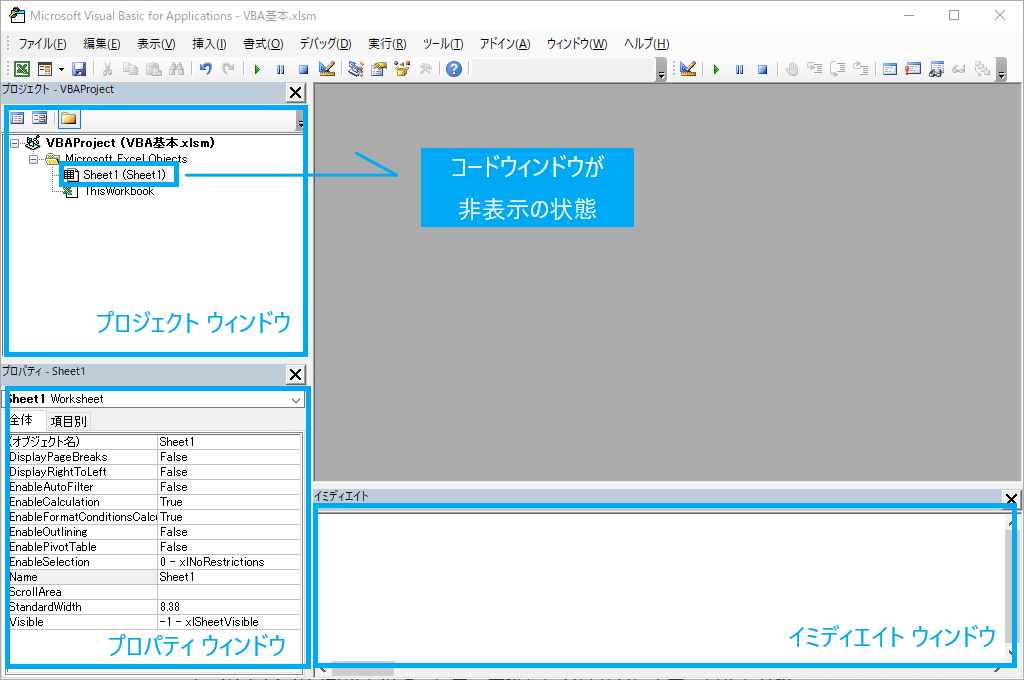Save the VBA基本.xlsm project

click(79, 69)
